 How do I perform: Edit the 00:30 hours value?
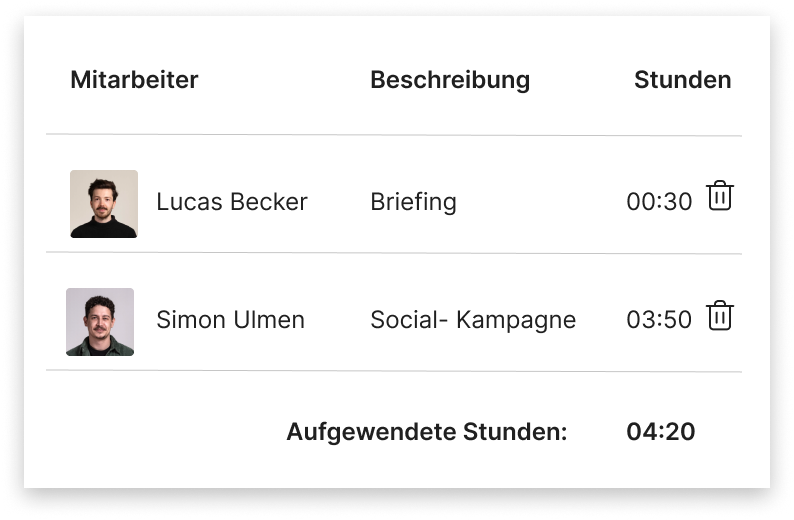[659, 202]
